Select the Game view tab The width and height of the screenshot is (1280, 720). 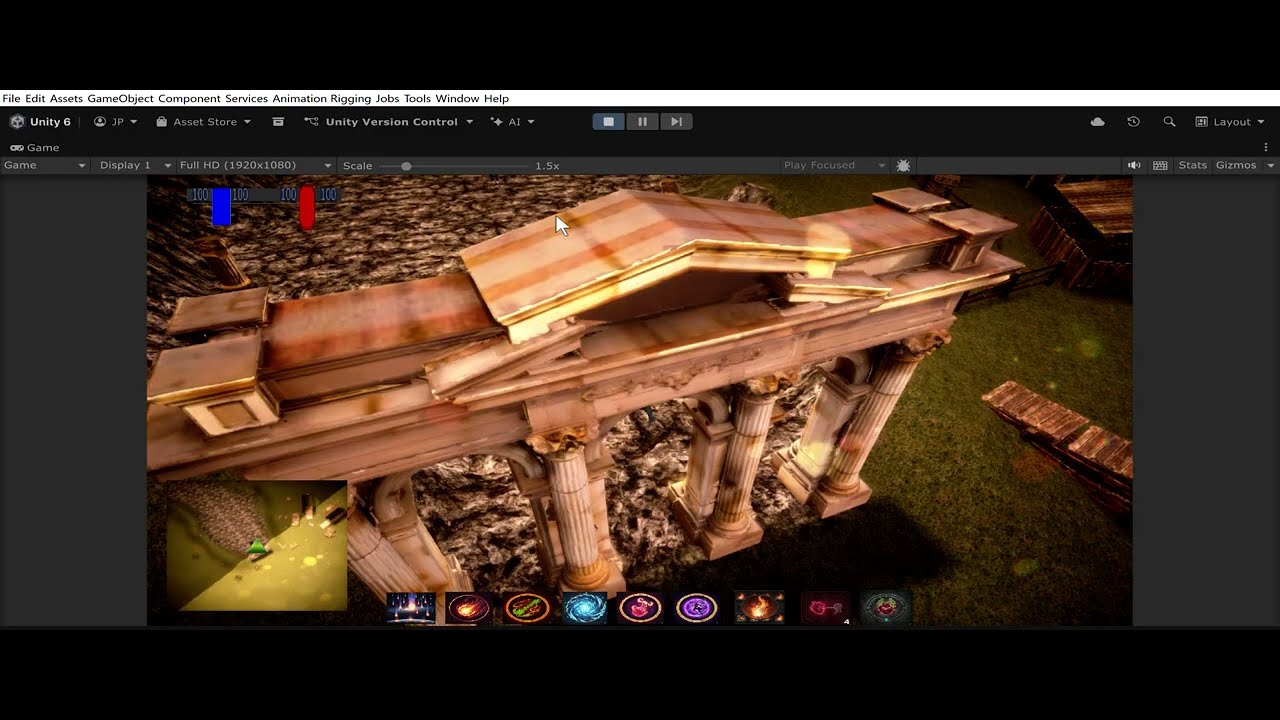35,147
